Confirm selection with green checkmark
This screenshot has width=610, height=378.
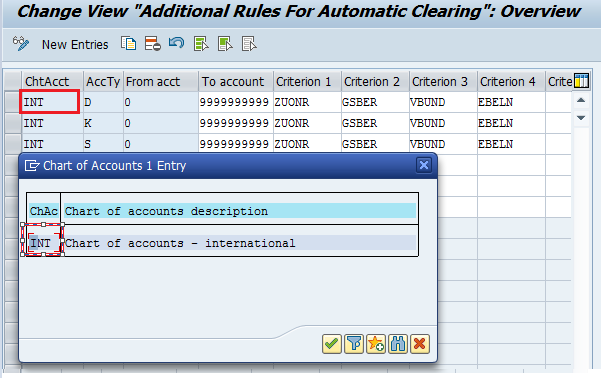[332, 344]
